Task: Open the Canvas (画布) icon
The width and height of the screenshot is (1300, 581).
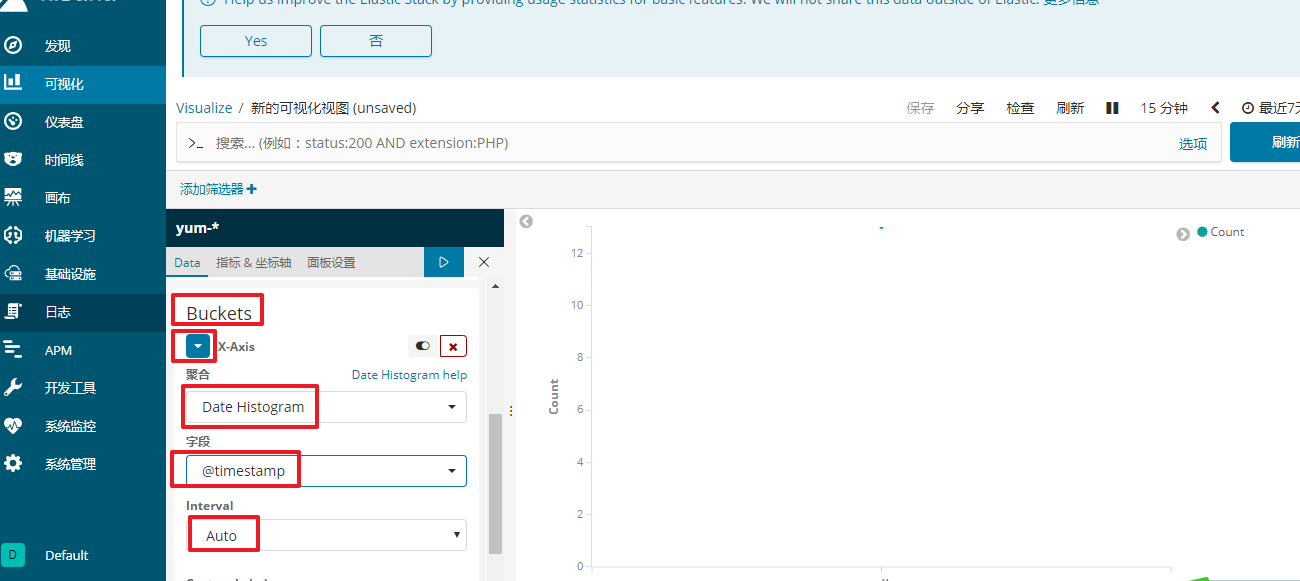Action: (x=13, y=197)
